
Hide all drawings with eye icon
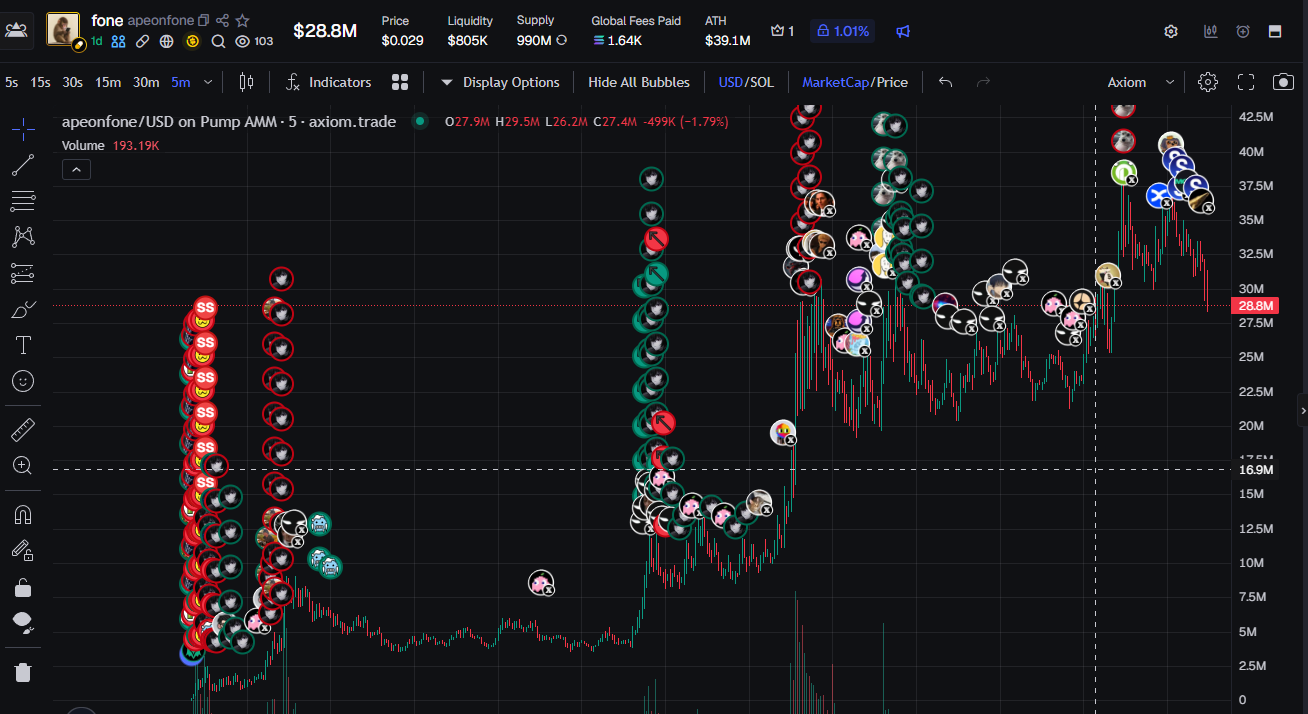(23, 623)
